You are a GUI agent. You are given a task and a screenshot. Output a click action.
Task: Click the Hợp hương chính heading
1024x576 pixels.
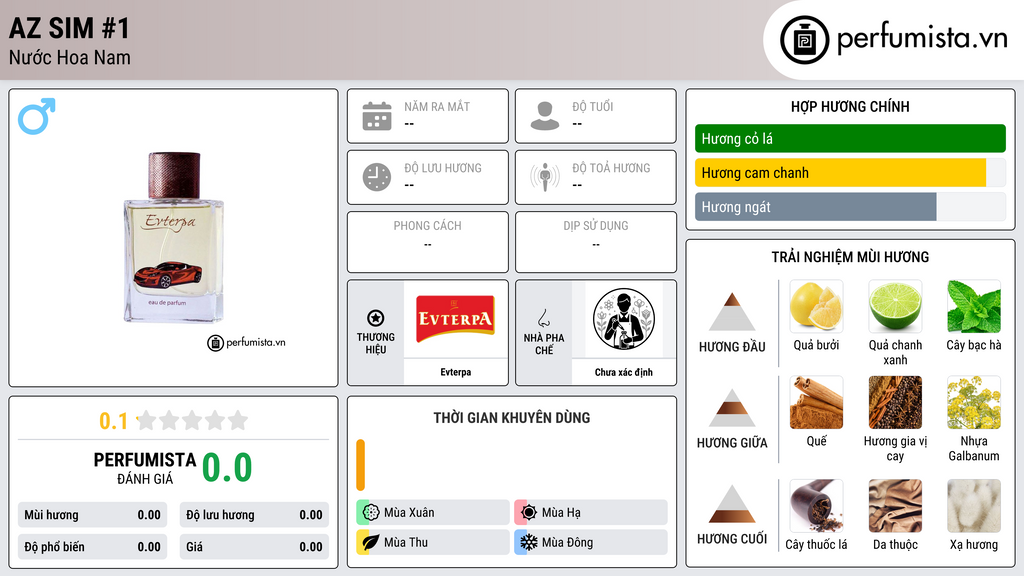[x=850, y=106]
